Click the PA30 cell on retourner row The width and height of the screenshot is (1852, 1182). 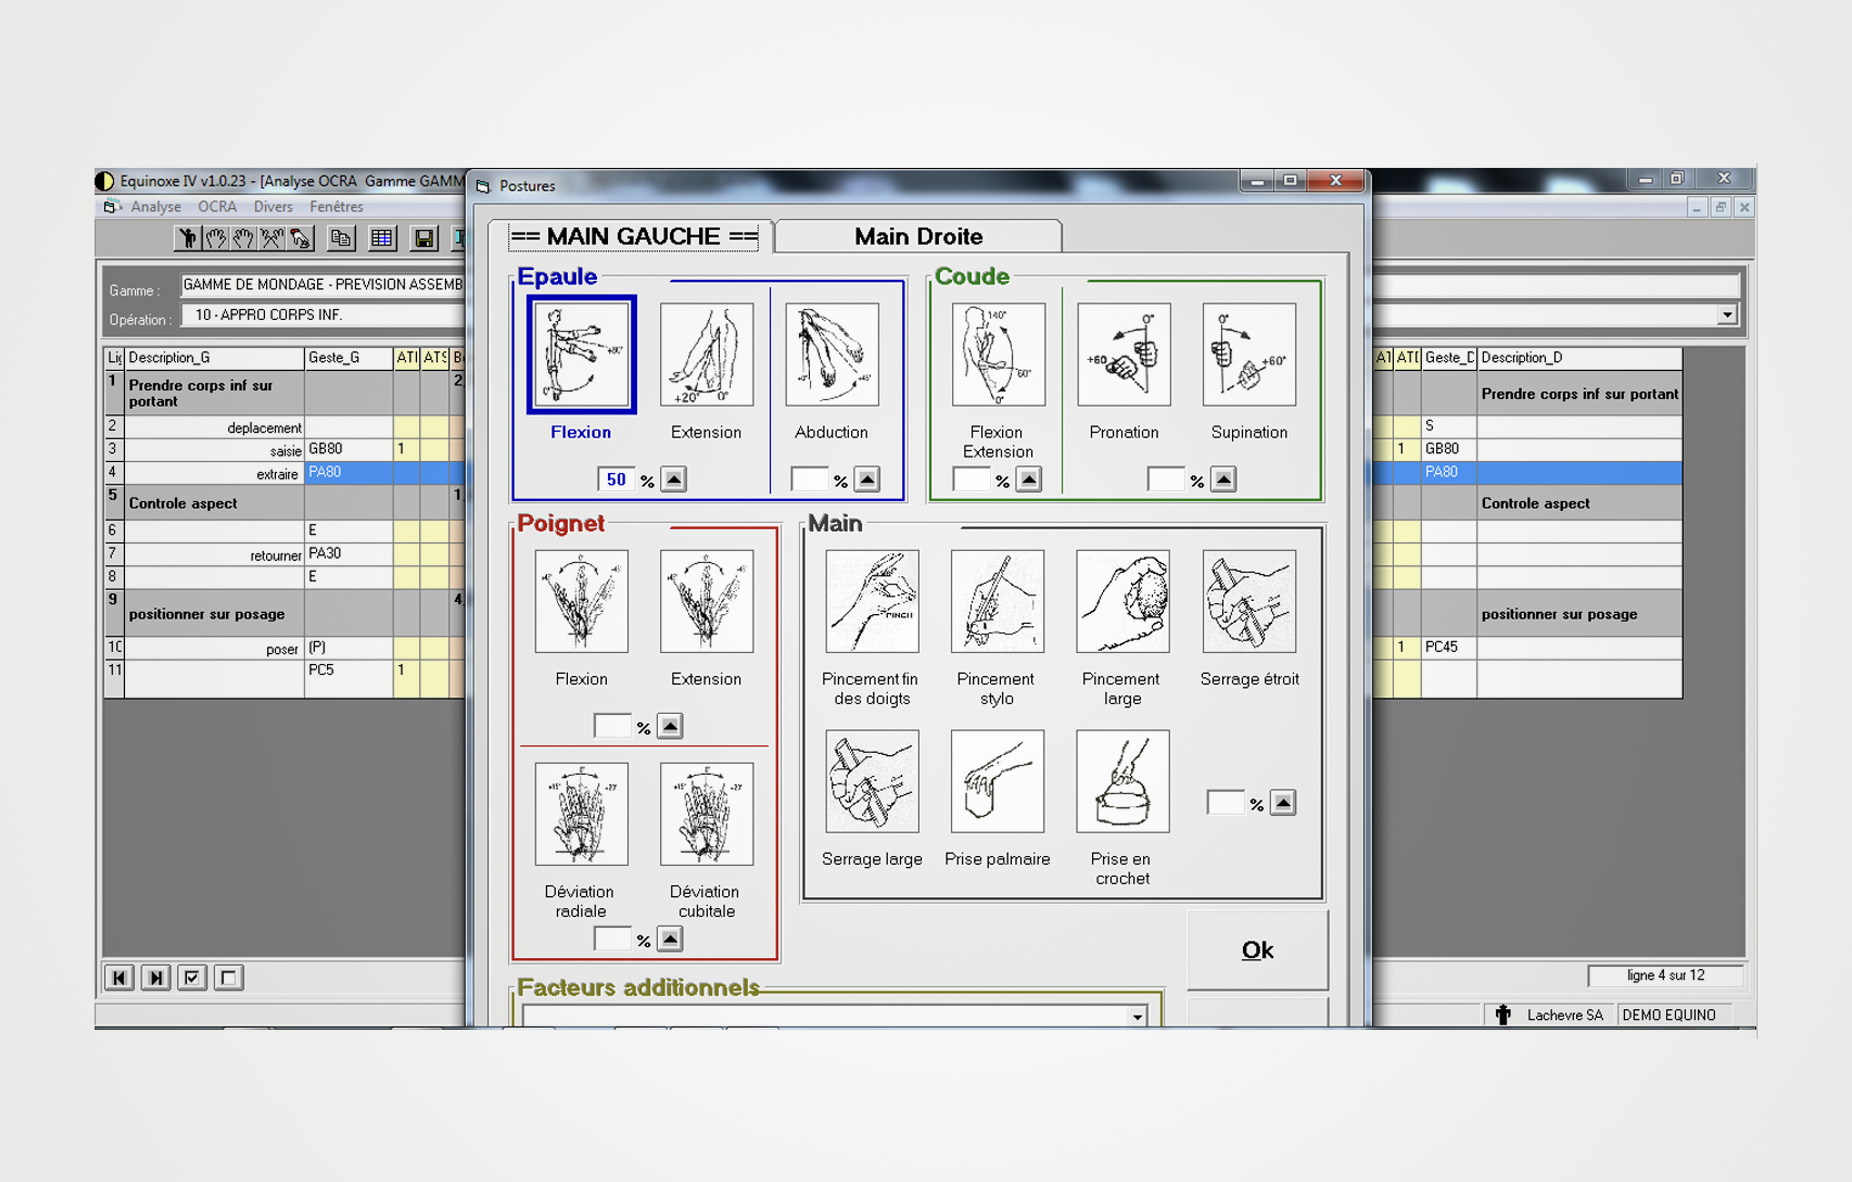coord(348,553)
